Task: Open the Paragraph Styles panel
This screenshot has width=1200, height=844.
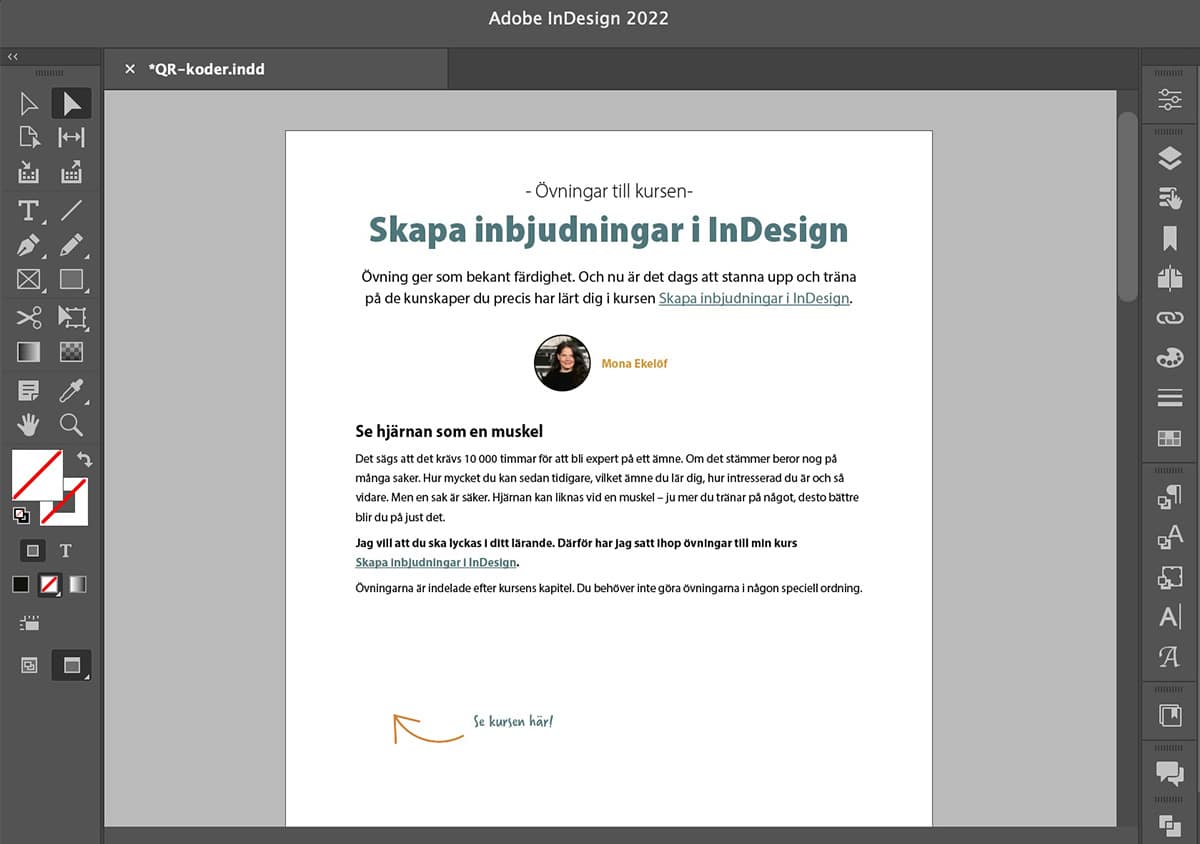Action: [x=1169, y=497]
